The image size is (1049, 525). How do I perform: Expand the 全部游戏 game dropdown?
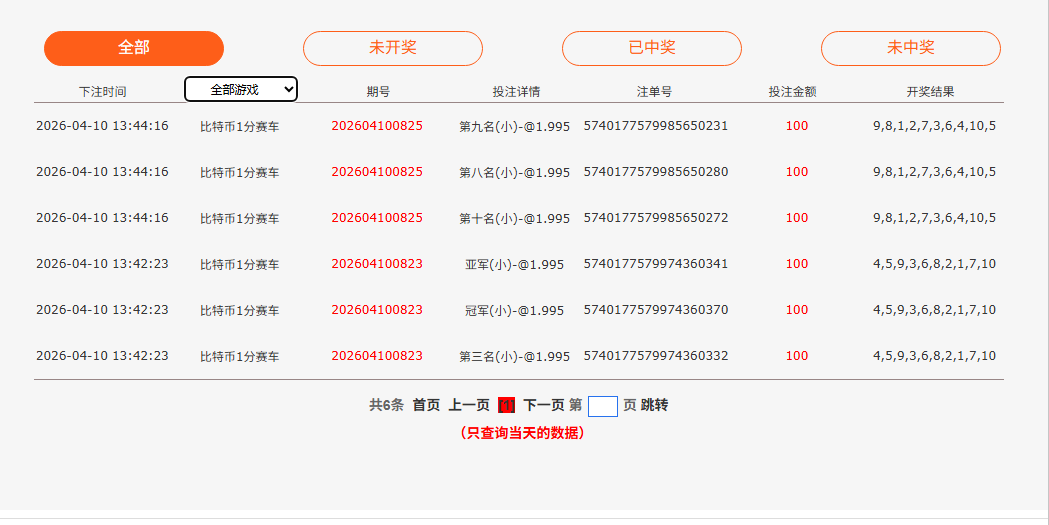[241, 89]
